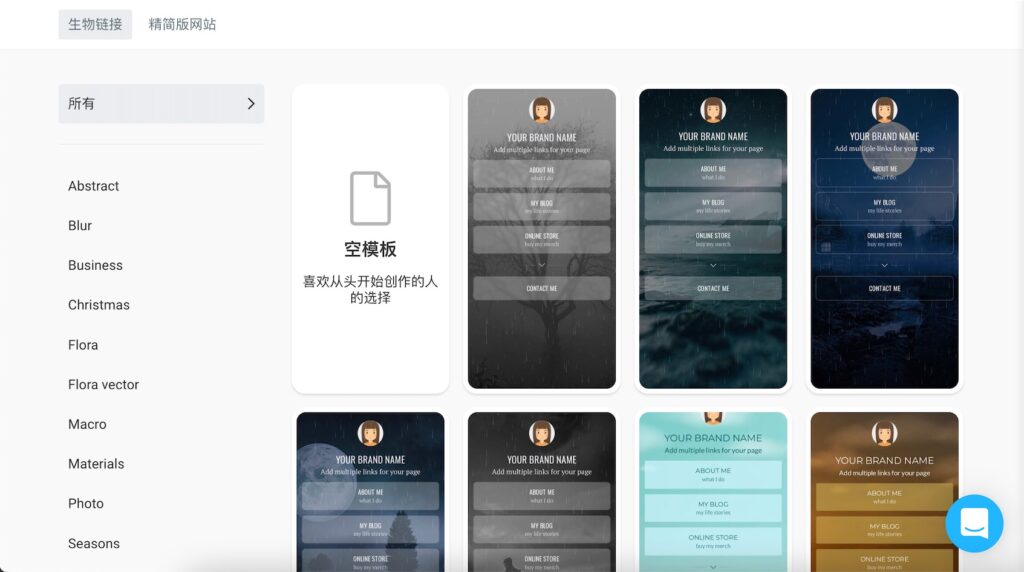
Task: Pick the dark teal rainy ocean template
Action: 713,239
